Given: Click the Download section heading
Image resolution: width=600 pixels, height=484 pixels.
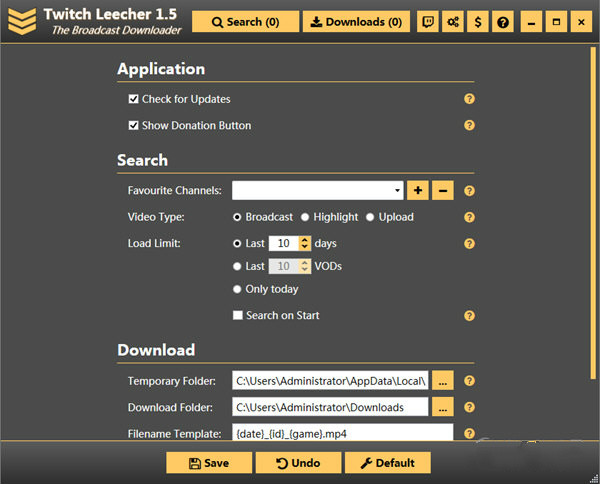Looking at the screenshot, I should (x=156, y=350).
